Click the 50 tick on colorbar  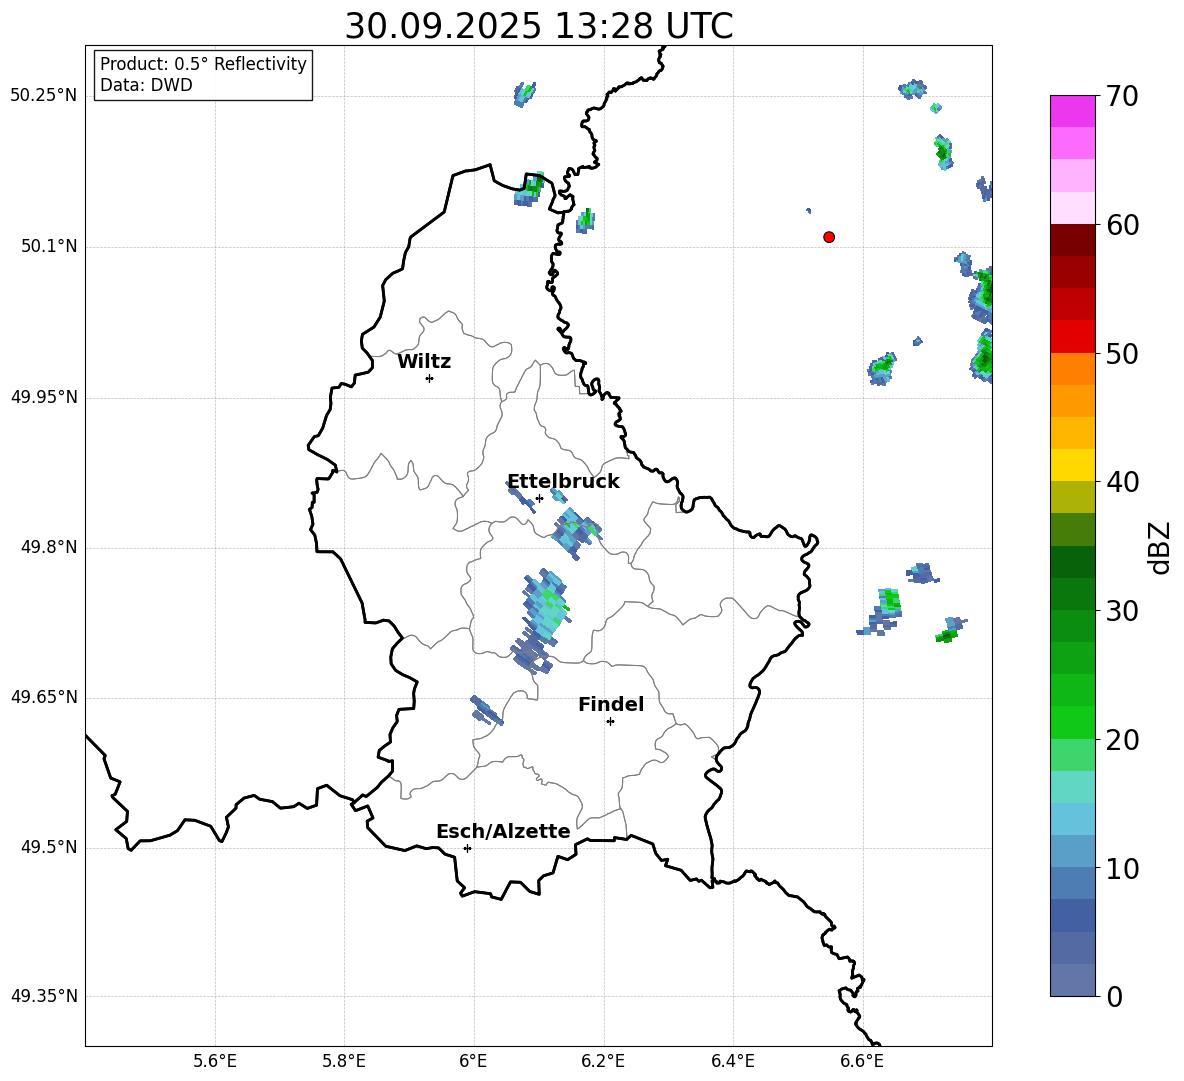(1122, 354)
